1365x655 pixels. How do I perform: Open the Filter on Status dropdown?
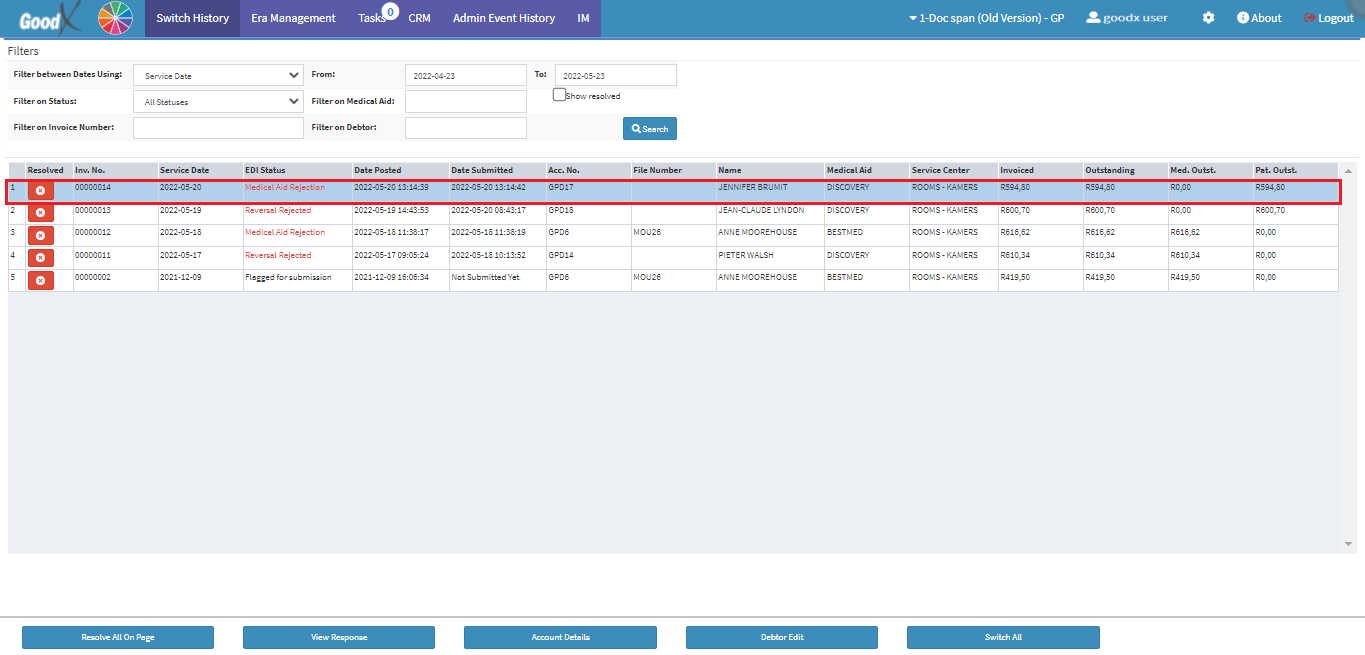pos(218,101)
